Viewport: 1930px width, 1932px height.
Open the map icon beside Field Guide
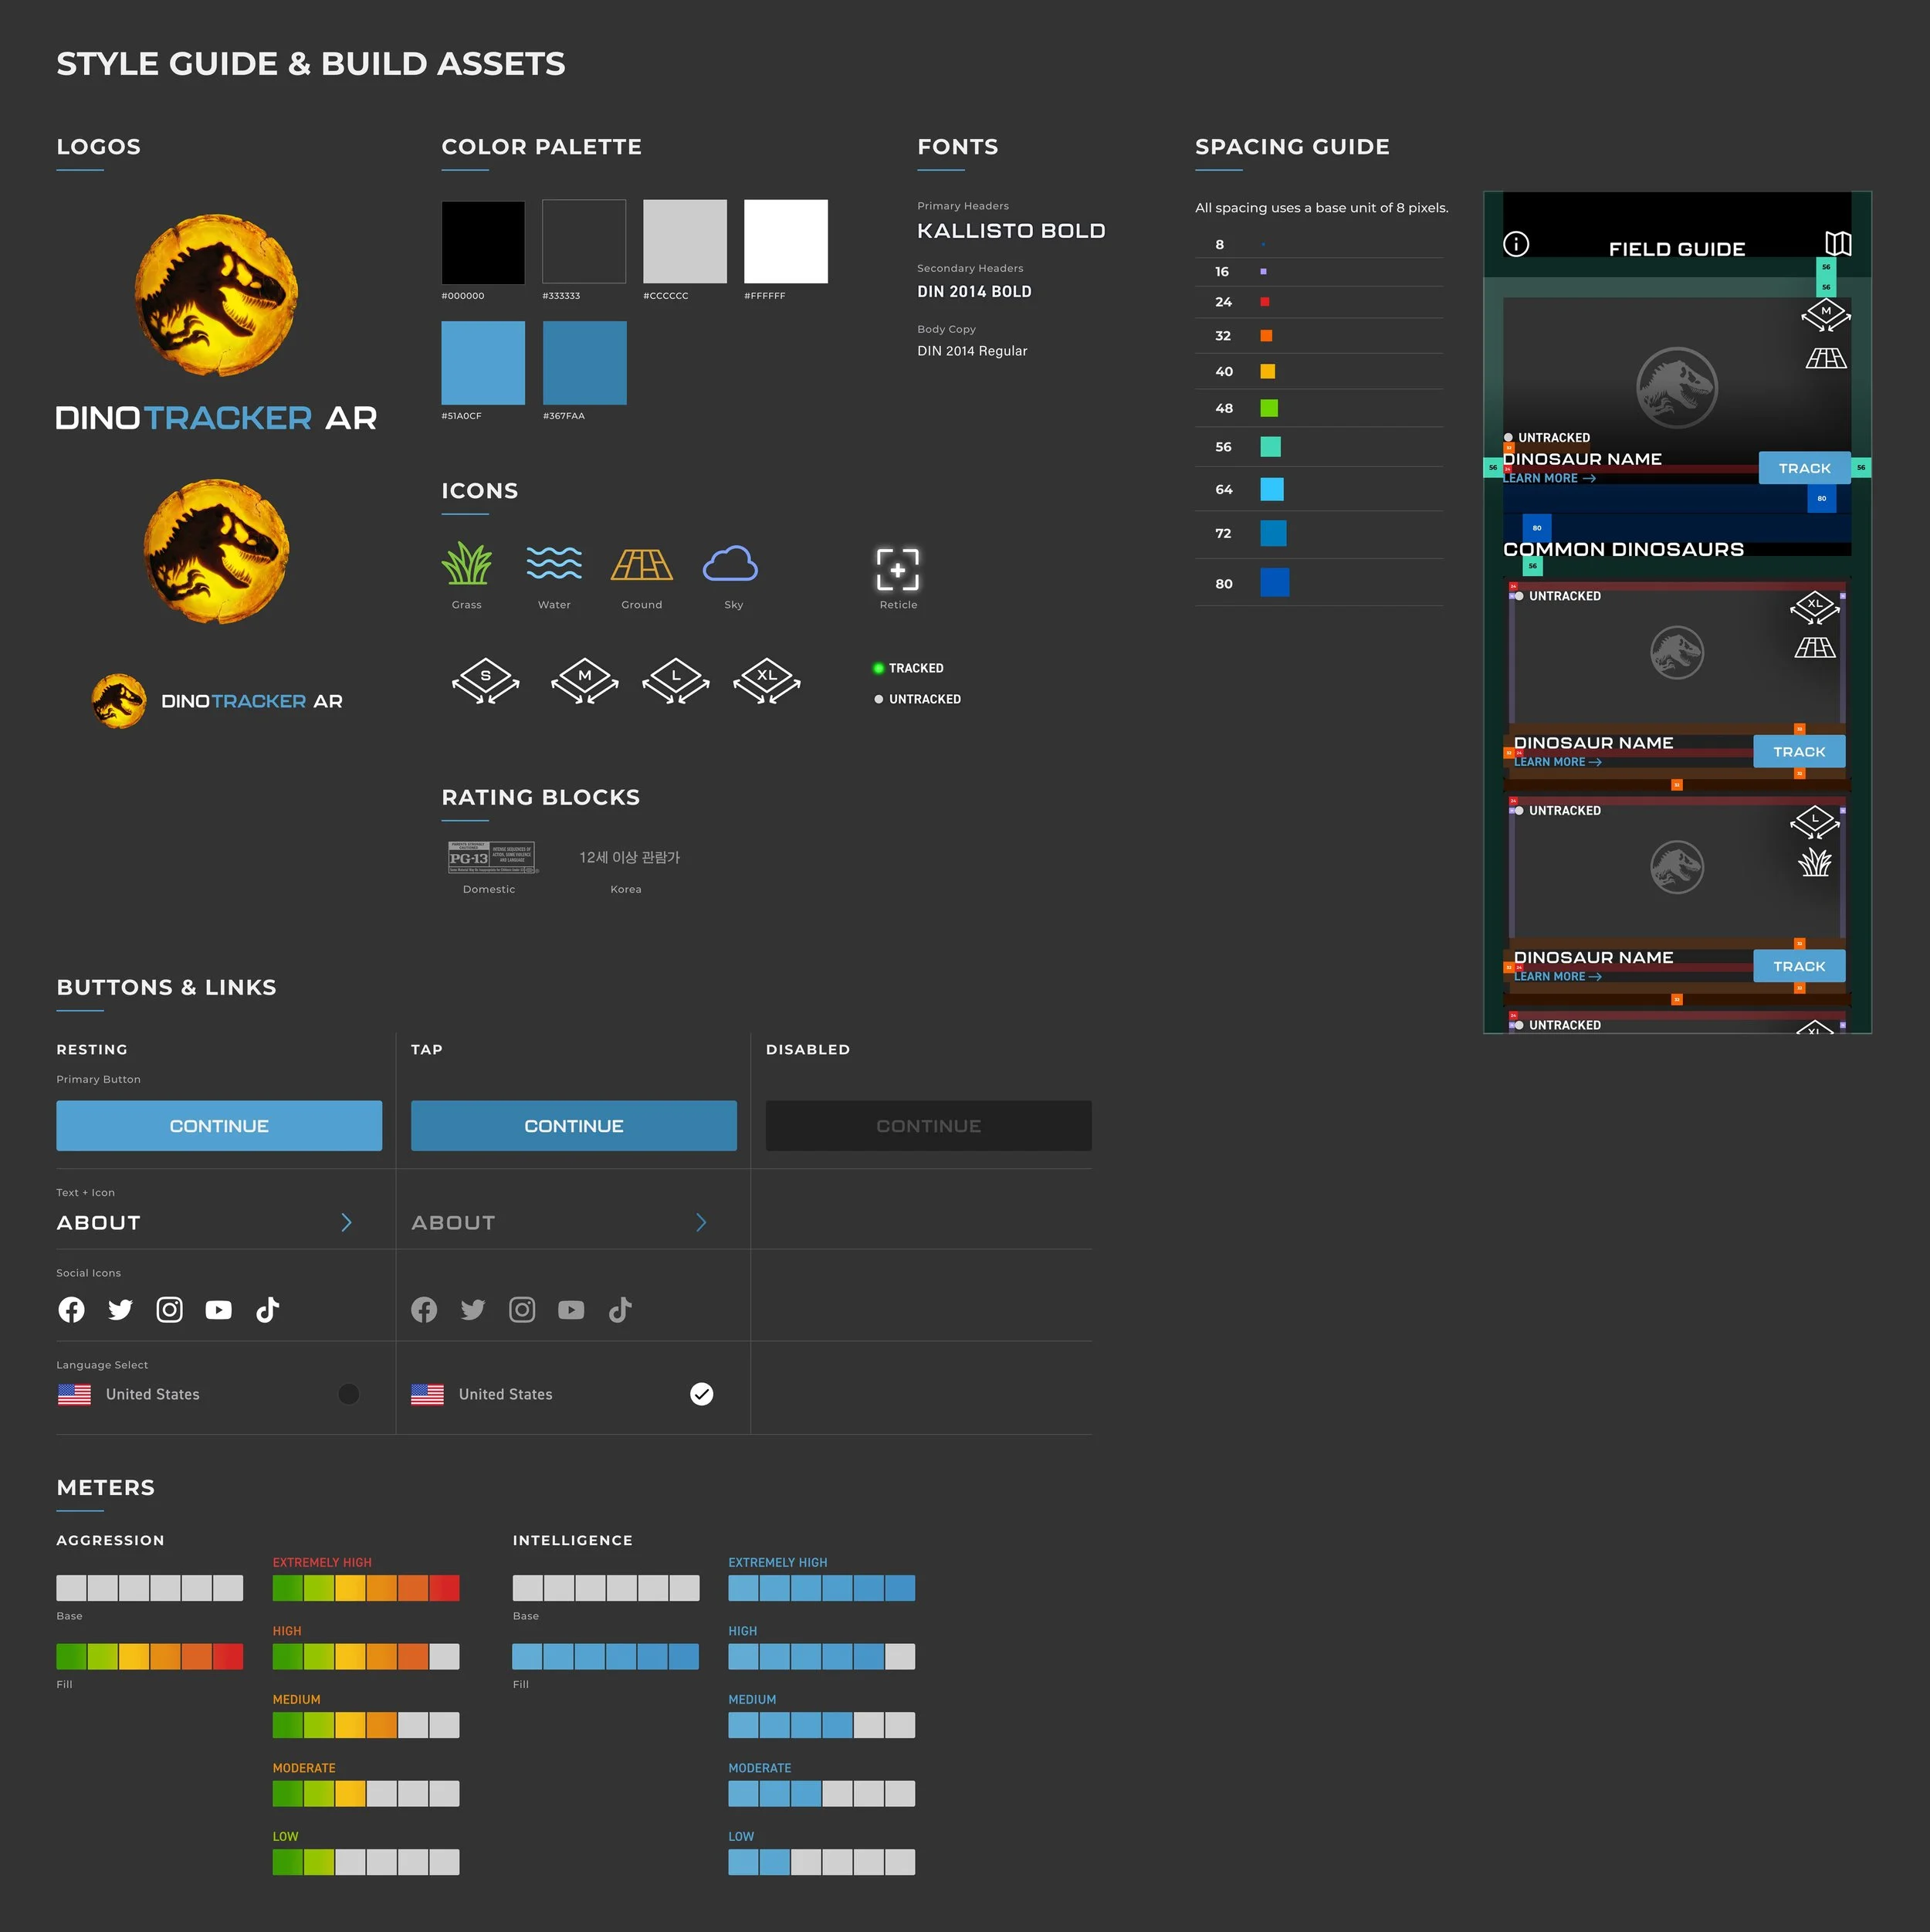coord(1837,244)
